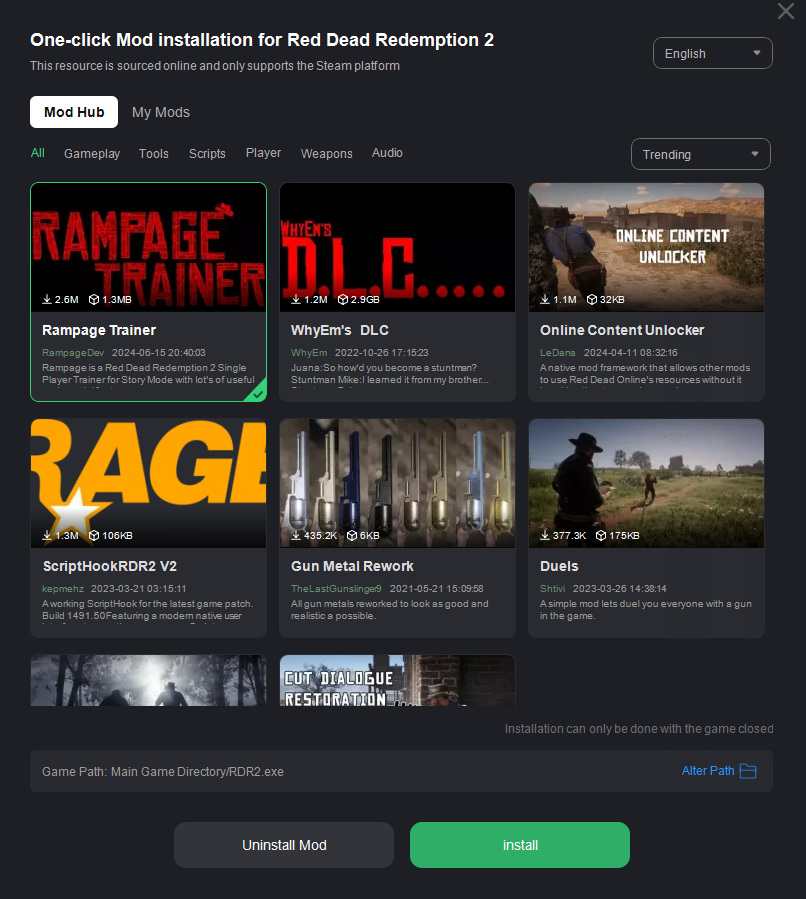Click the Duels mod description text
The height and width of the screenshot is (899, 806).
645,609
